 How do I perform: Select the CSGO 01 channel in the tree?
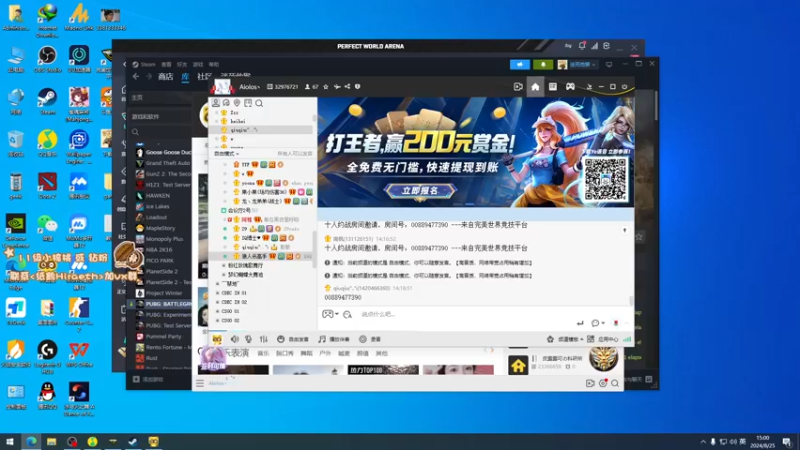pos(228,311)
